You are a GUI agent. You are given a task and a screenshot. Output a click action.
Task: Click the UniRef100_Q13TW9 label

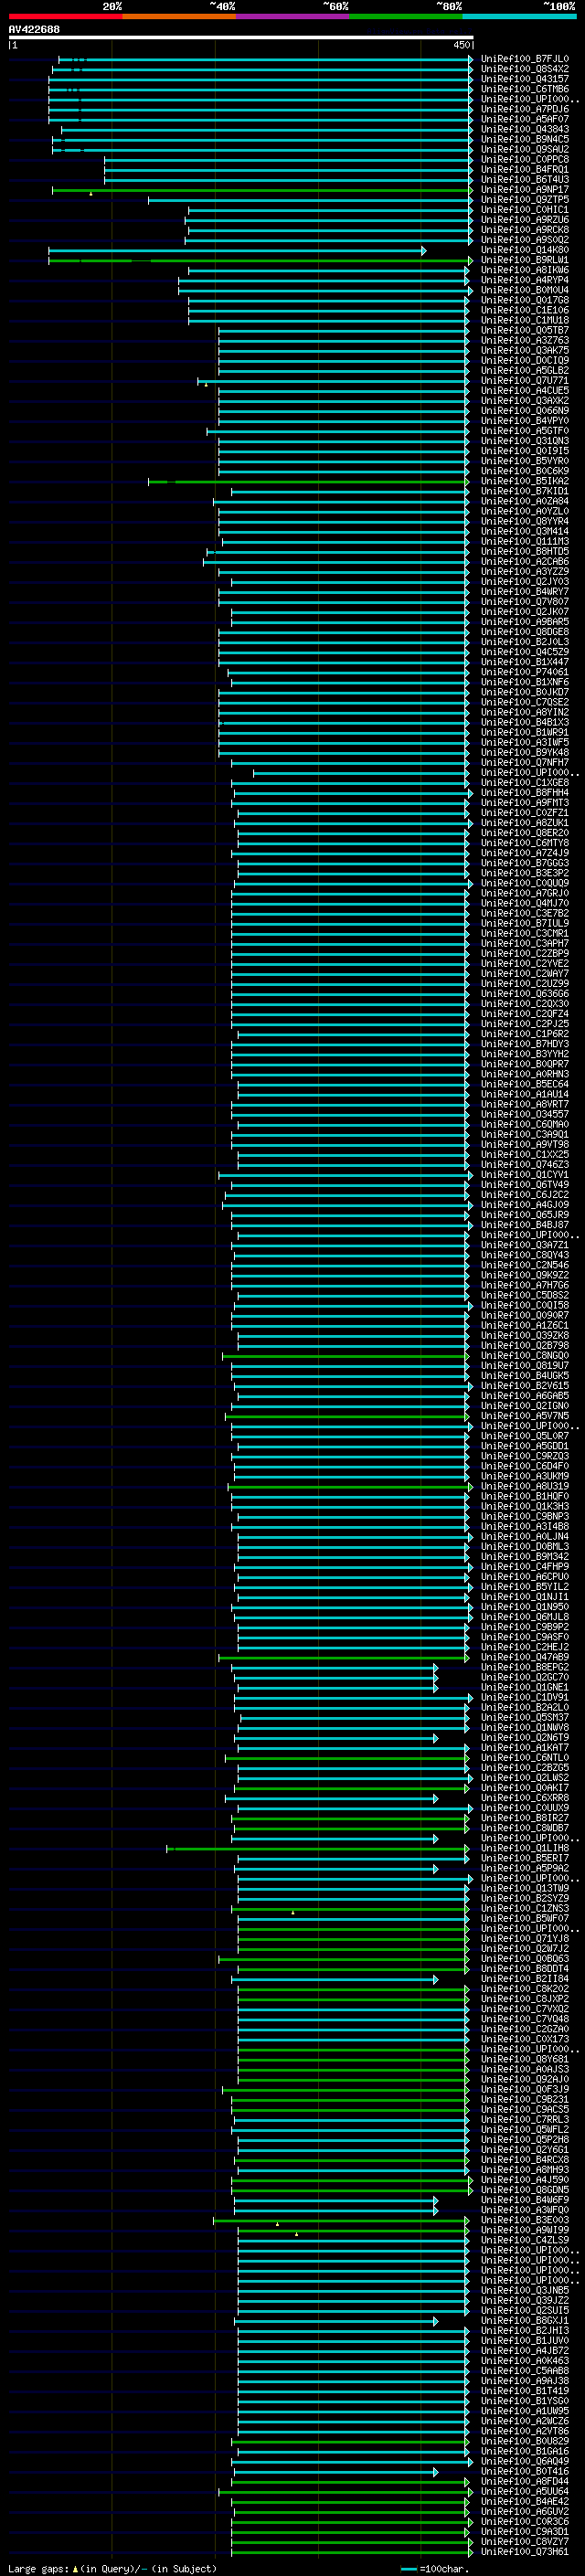click(x=524, y=1888)
